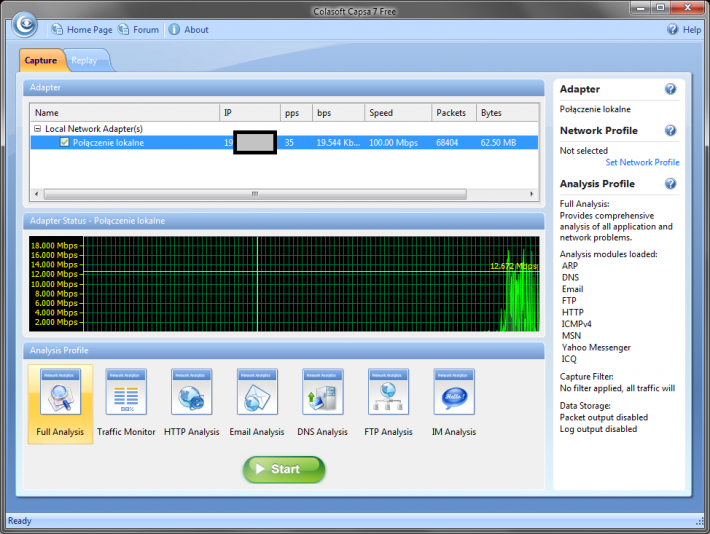
Task: Click the Set Network Profile link
Action: (642, 162)
